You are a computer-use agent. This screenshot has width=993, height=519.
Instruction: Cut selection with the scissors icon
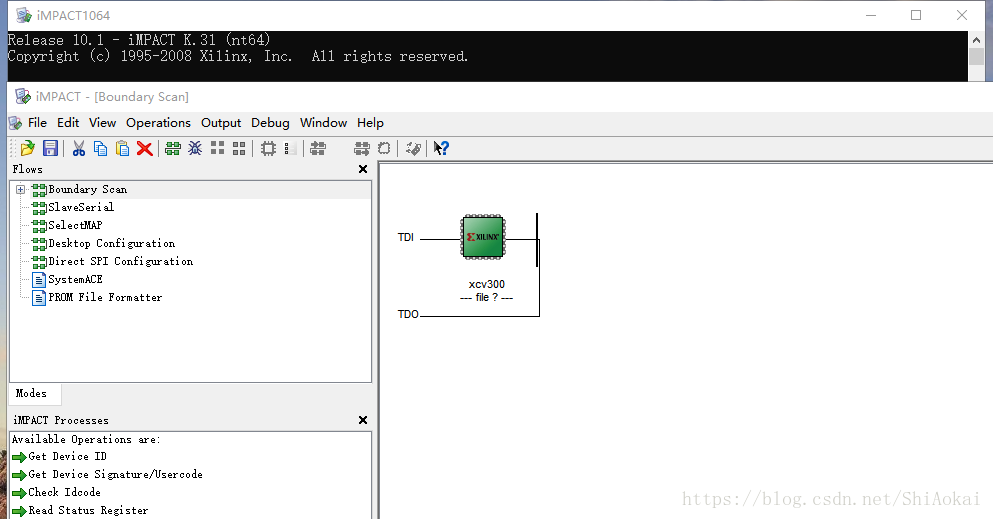[x=79, y=148]
